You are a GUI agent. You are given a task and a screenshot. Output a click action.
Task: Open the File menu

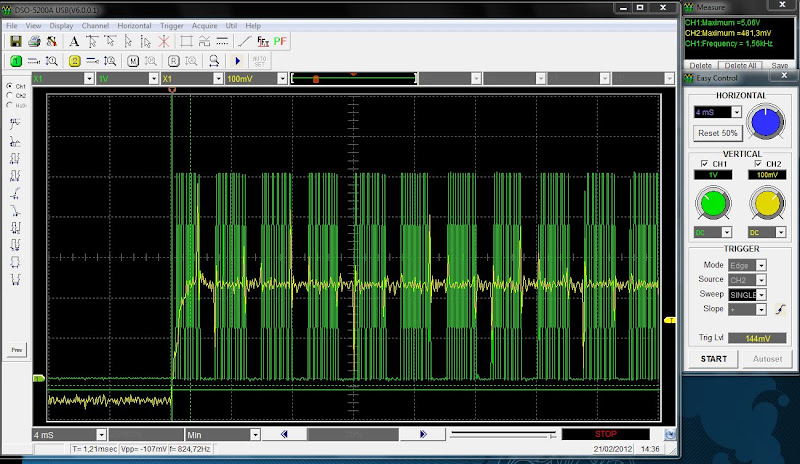click(x=11, y=26)
